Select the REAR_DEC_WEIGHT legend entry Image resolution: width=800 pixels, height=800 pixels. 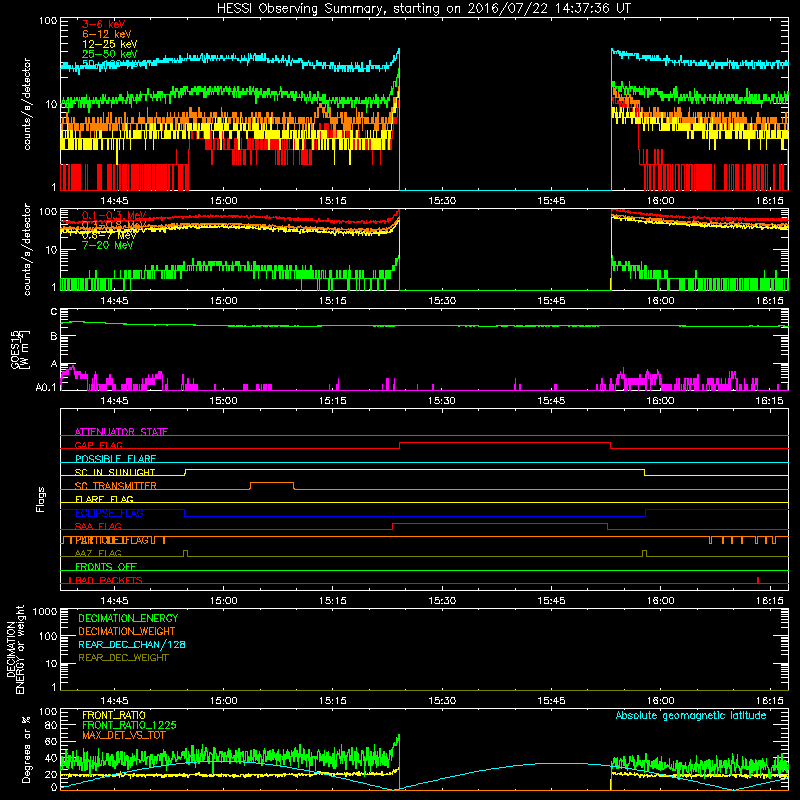click(123, 658)
